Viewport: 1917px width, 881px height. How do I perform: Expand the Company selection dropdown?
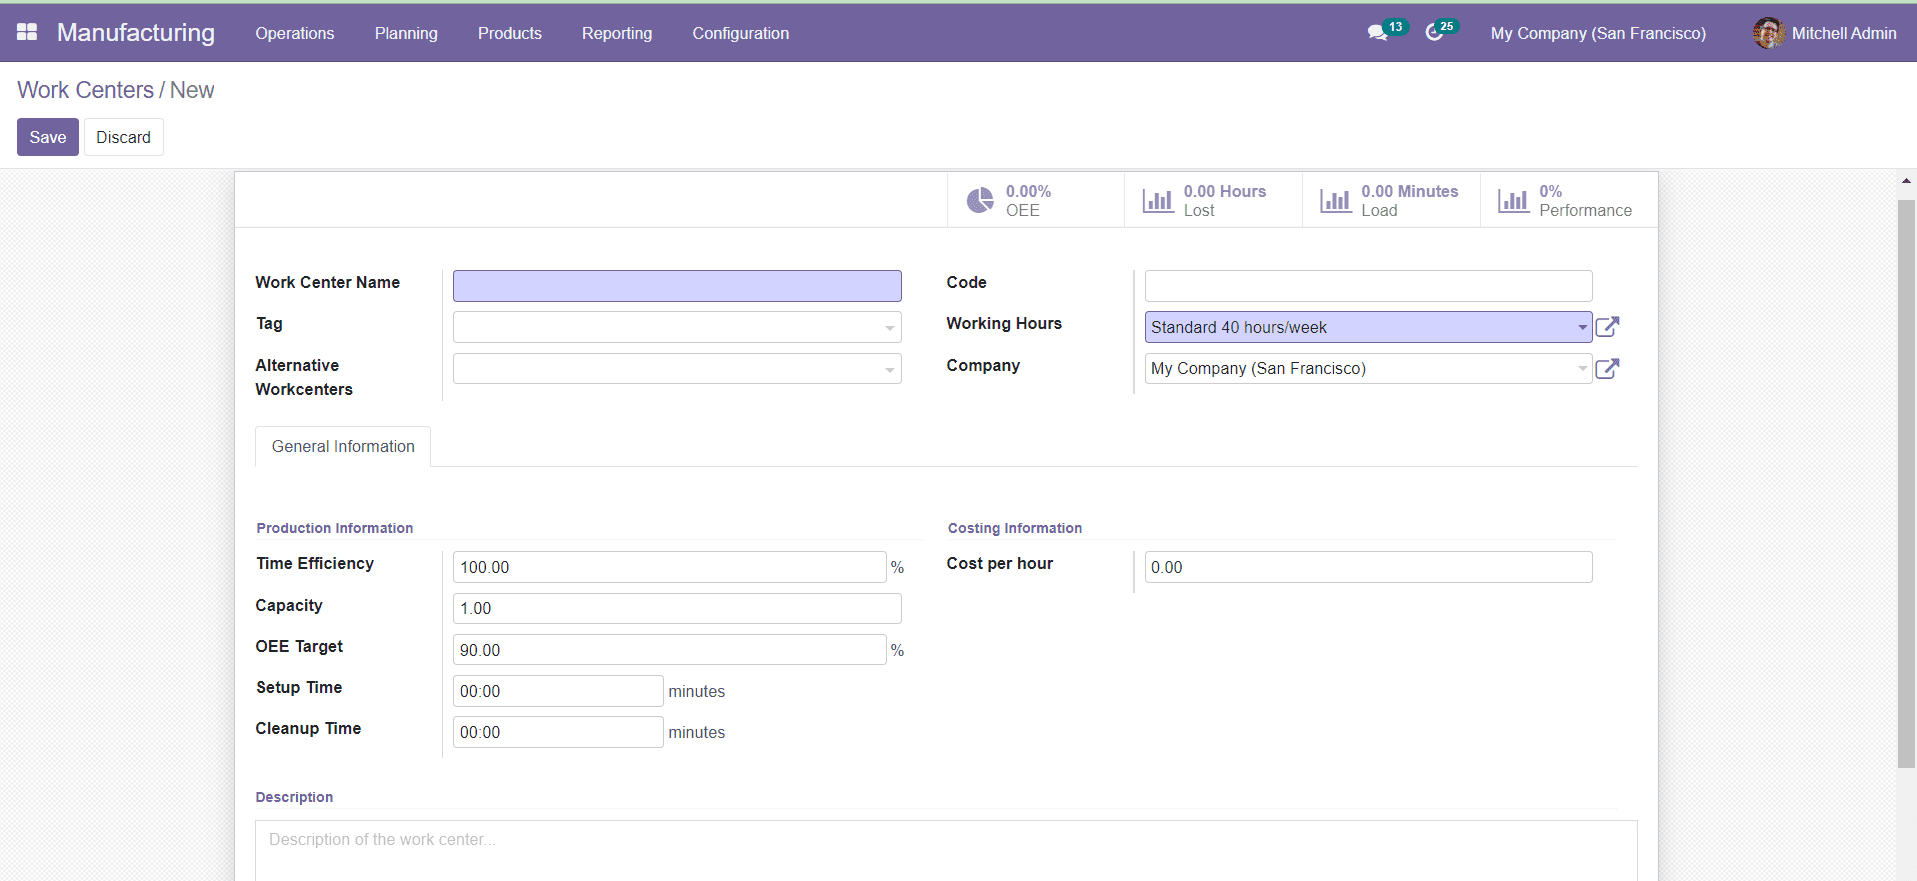tap(1582, 369)
